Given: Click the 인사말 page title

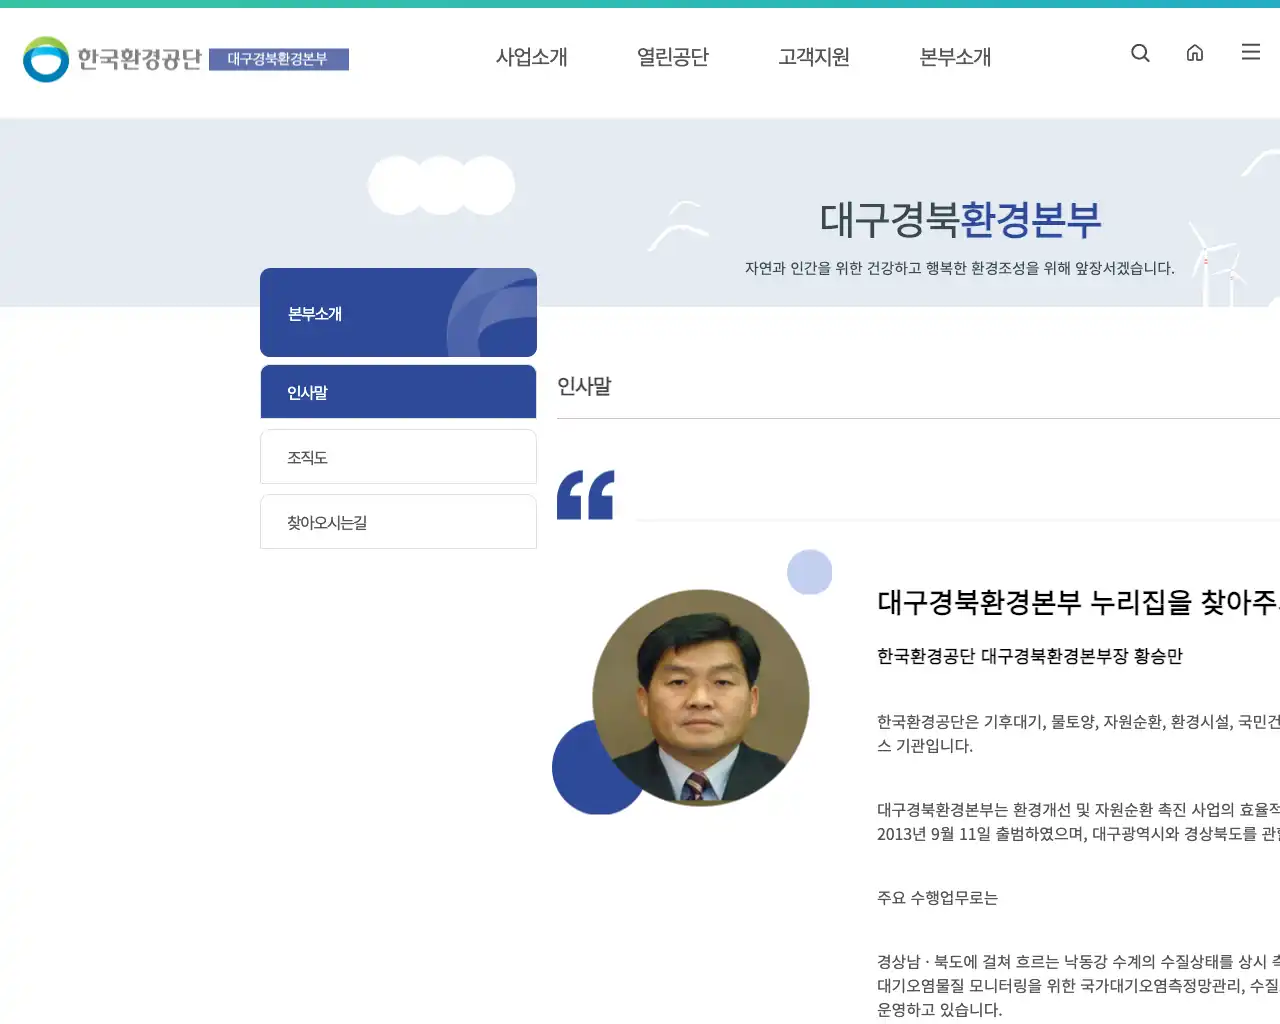Looking at the screenshot, I should click(x=584, y=387).
